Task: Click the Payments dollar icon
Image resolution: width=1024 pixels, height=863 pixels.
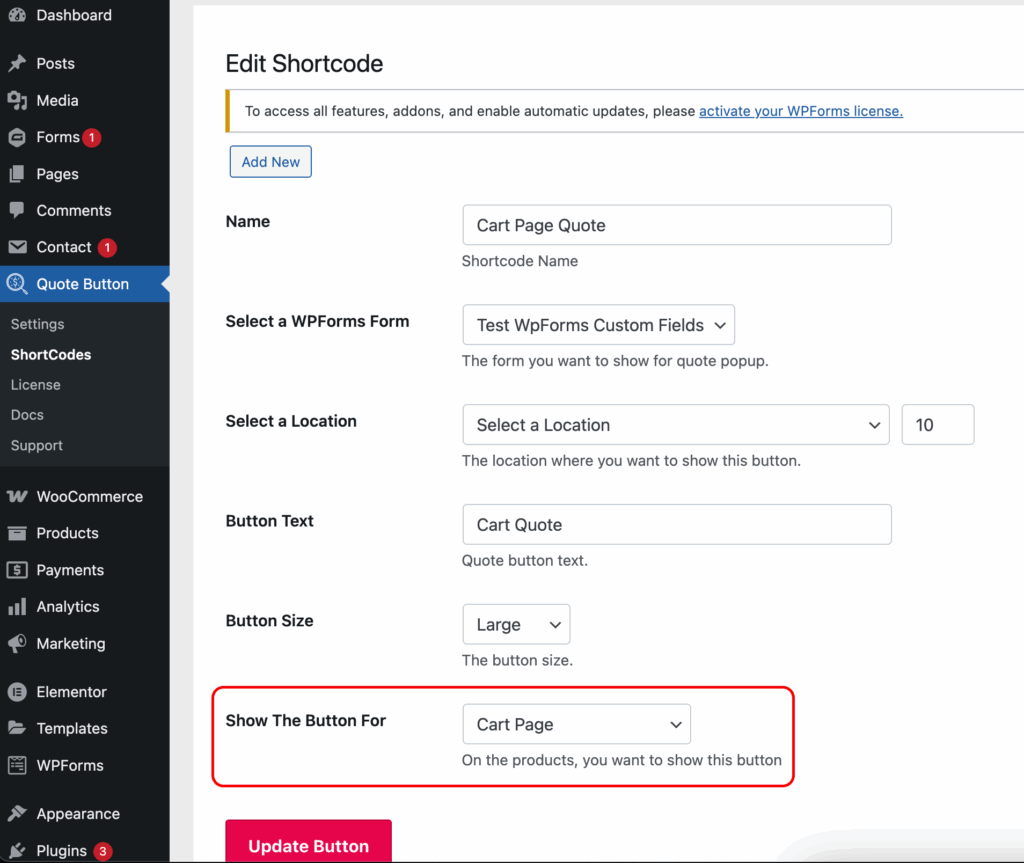Action: [17, 570]
